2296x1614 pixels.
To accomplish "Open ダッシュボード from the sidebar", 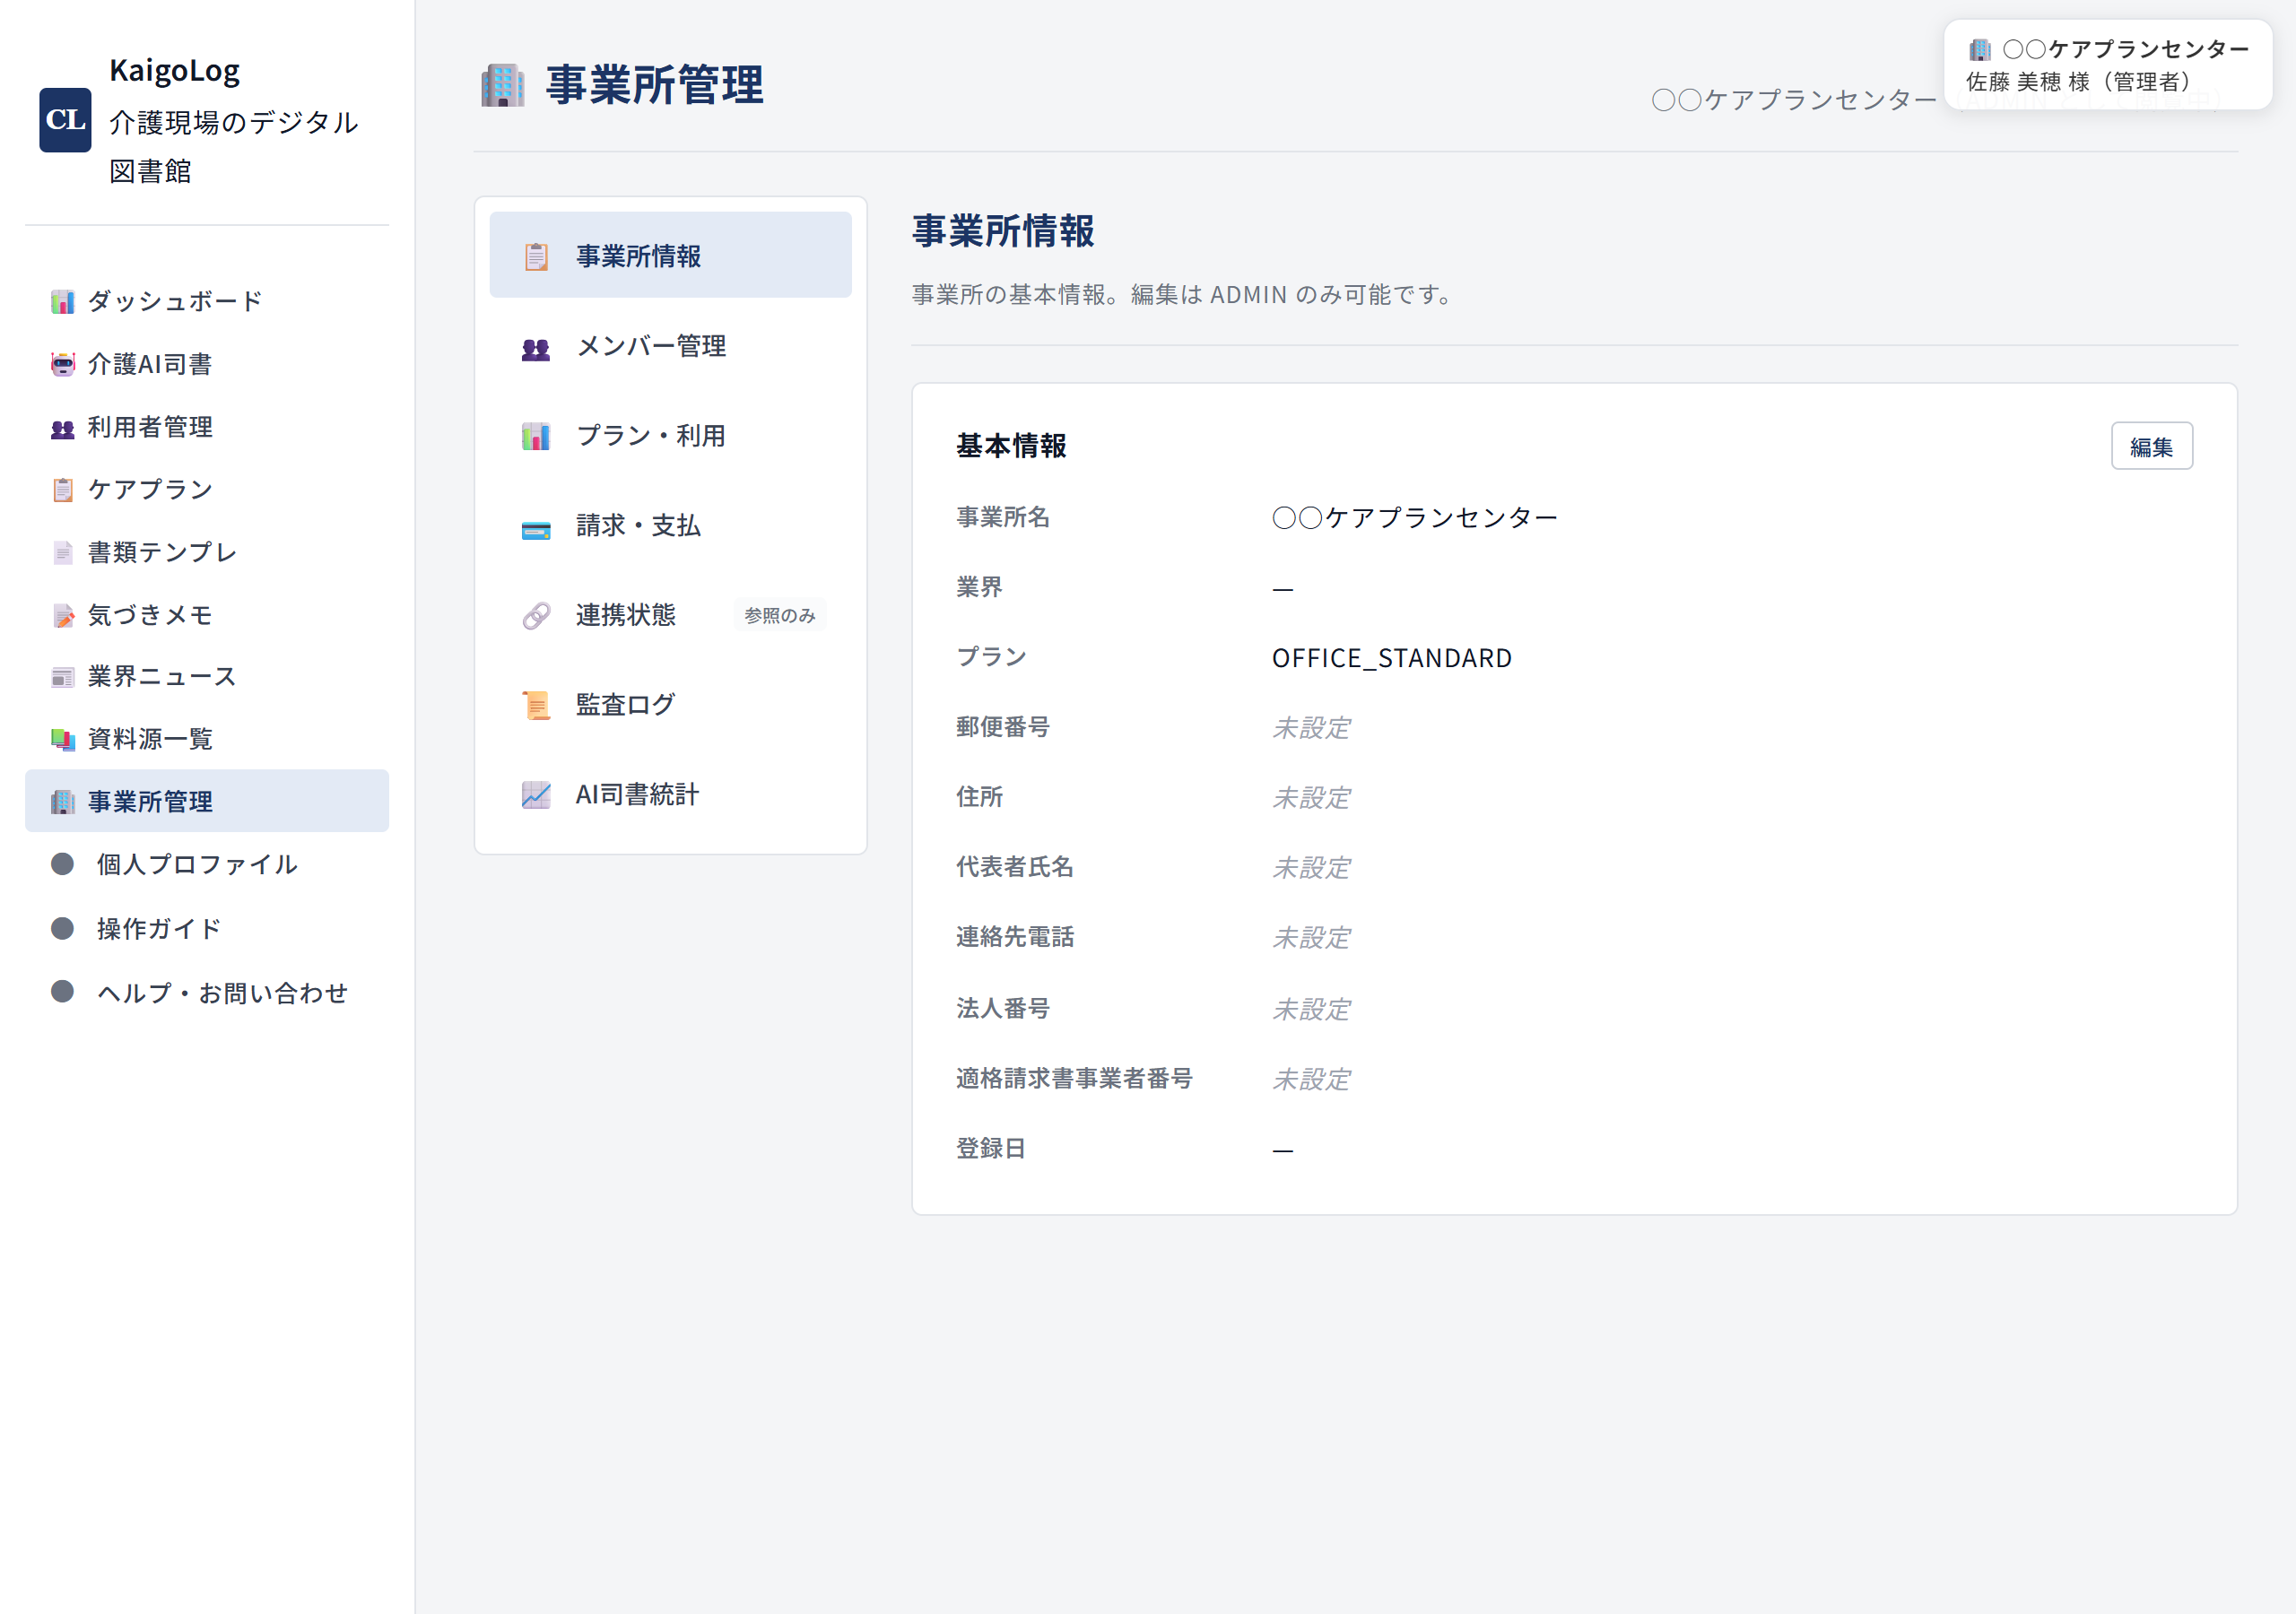I will coord(207,301).
